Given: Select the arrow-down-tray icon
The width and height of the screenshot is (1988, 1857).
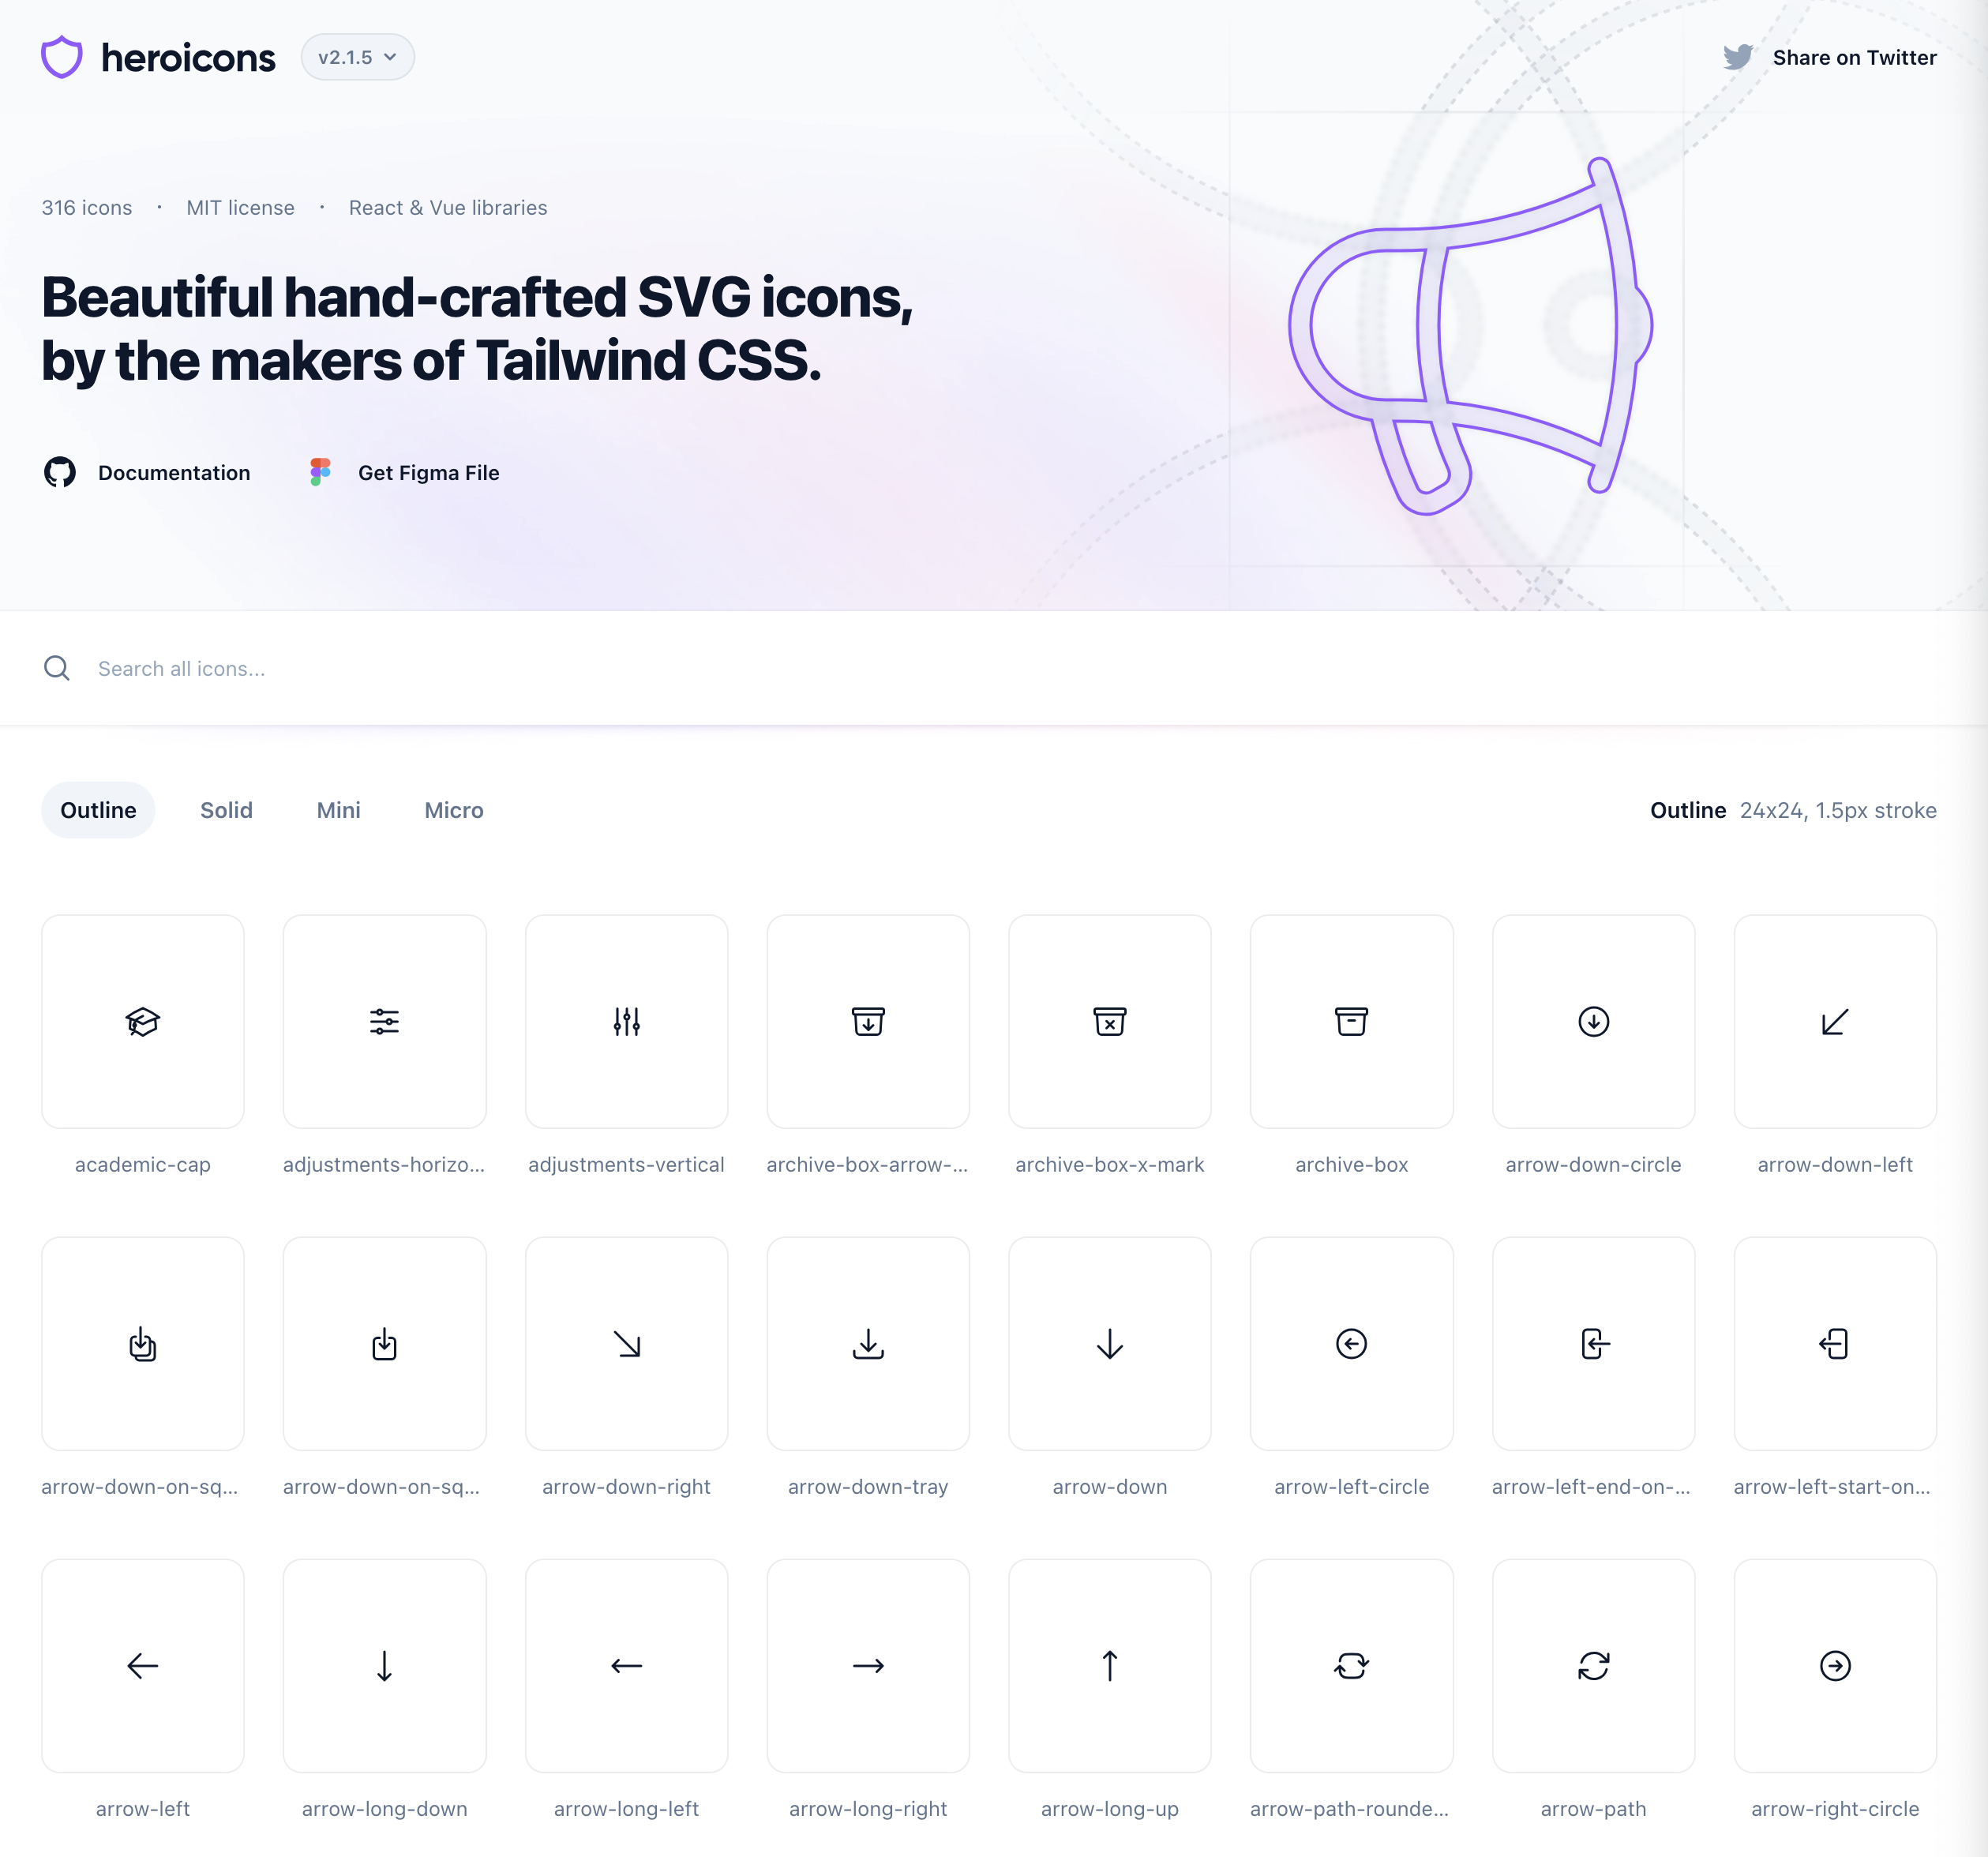Looking at the screenshot, I should (868, 1343).
